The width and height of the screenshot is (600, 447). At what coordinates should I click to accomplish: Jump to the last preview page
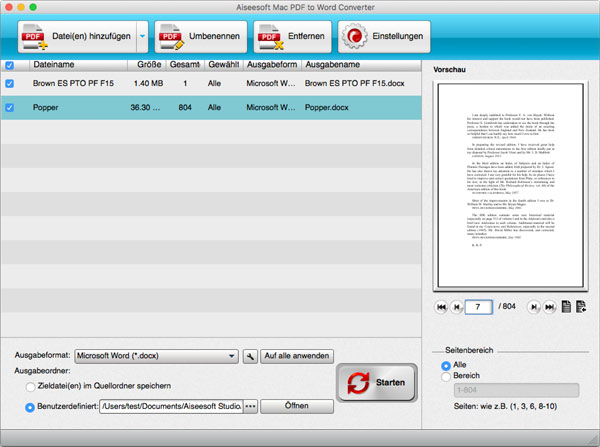(x=549, y=307)
